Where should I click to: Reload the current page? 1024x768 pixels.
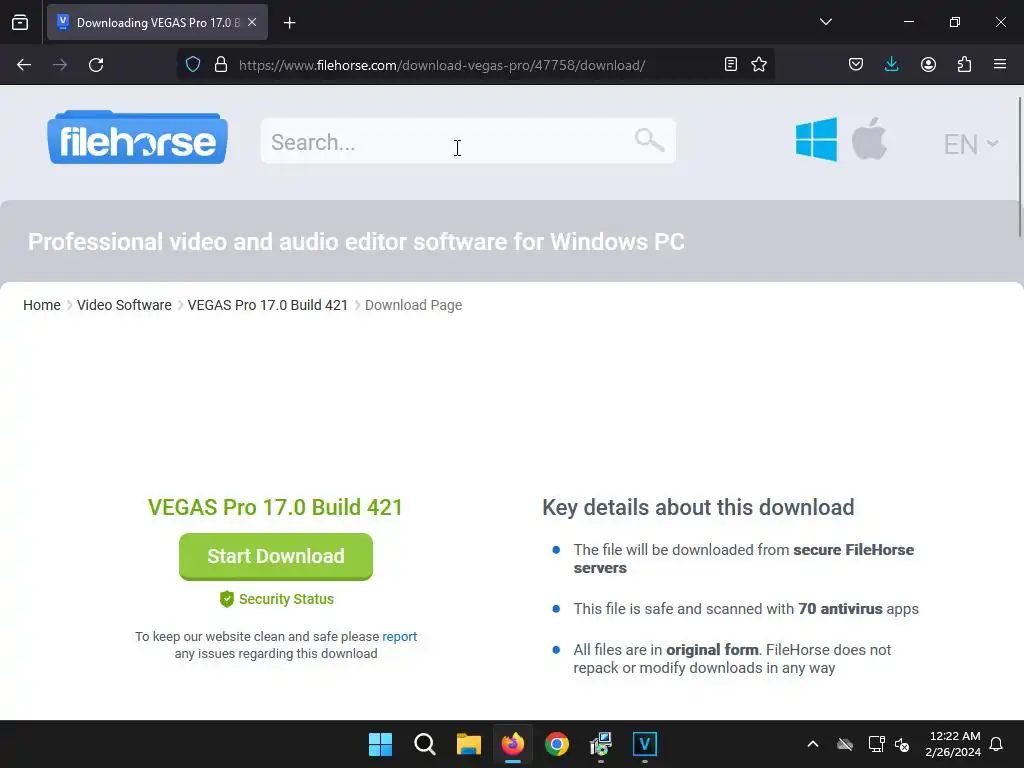[x=96, y=65]
